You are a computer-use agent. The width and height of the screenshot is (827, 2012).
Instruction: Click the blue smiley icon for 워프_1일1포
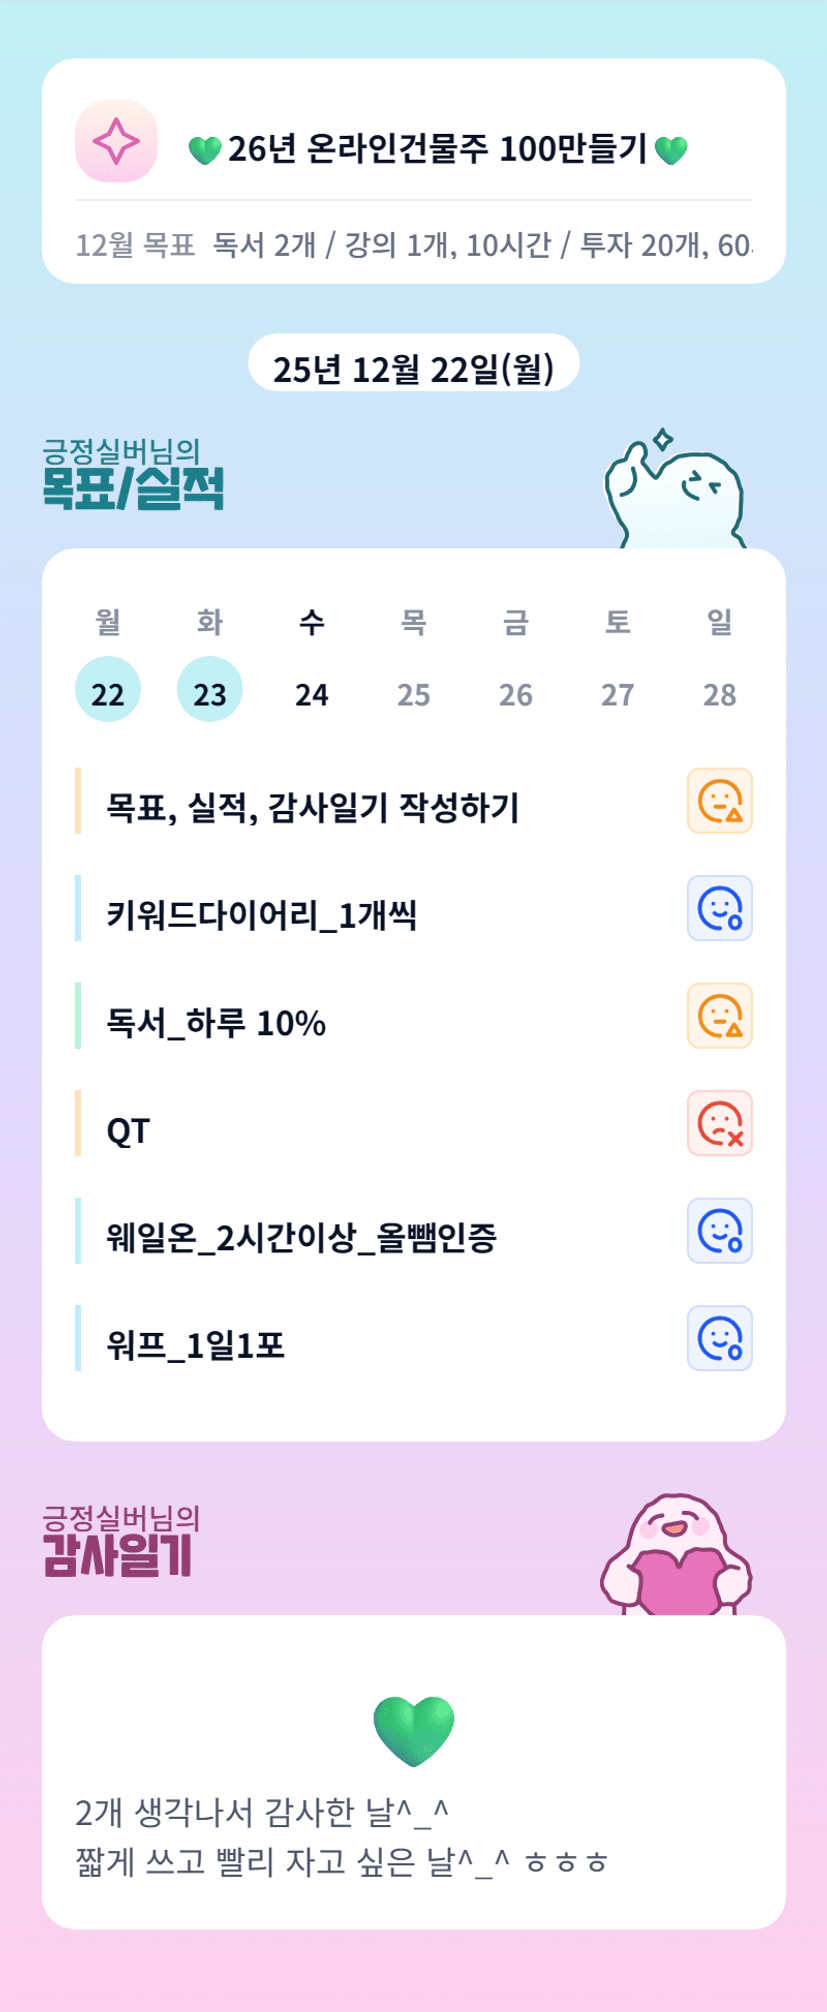719,1338
